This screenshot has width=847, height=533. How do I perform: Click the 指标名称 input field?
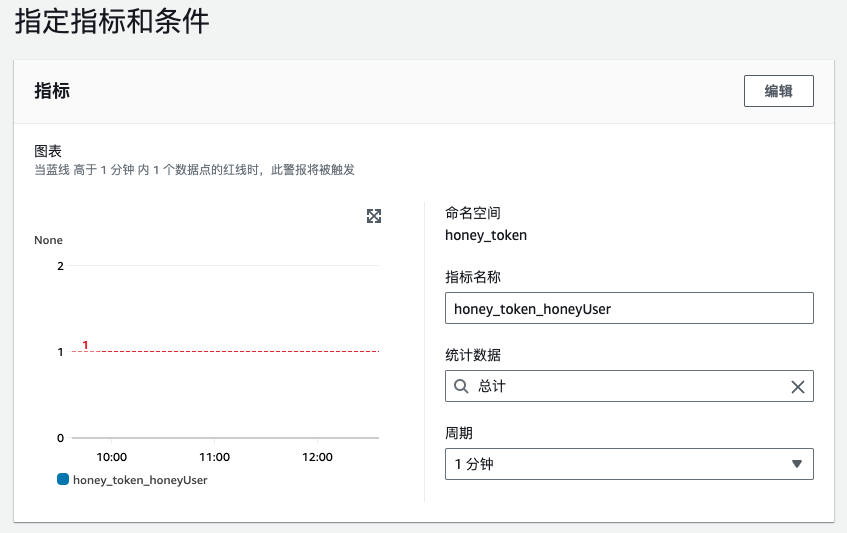[x=628, y=309]
